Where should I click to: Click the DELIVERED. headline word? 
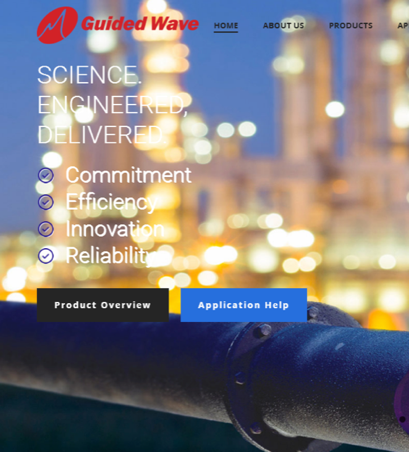(102, 135)
